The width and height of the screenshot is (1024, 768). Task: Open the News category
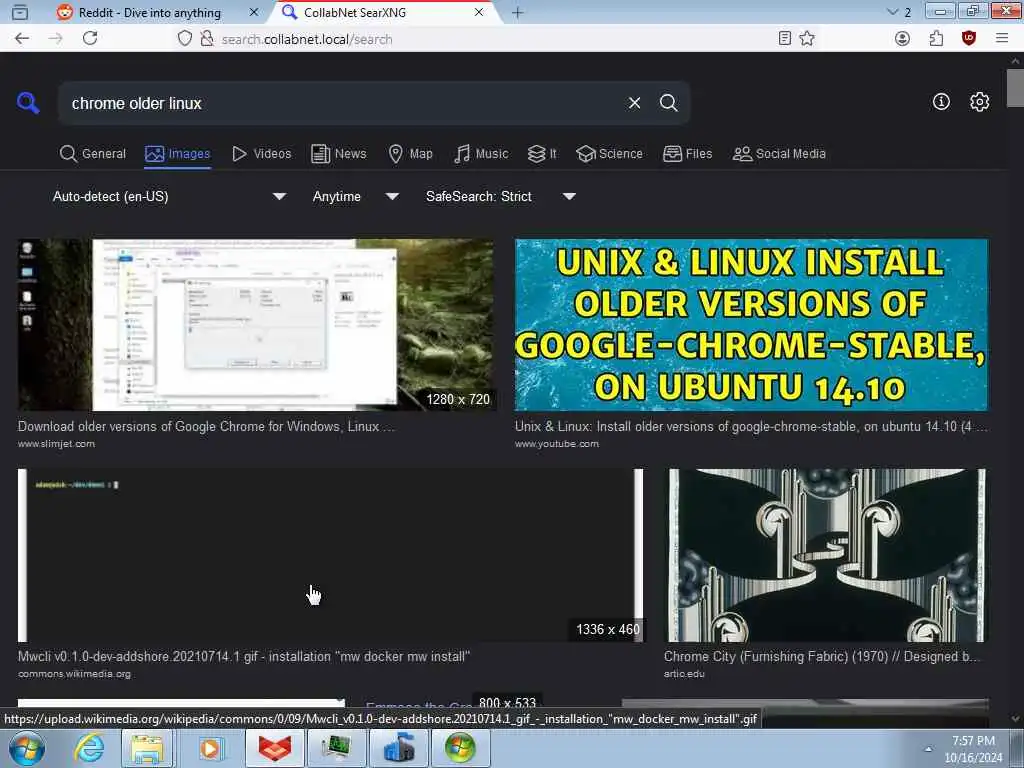coord(338,153)
